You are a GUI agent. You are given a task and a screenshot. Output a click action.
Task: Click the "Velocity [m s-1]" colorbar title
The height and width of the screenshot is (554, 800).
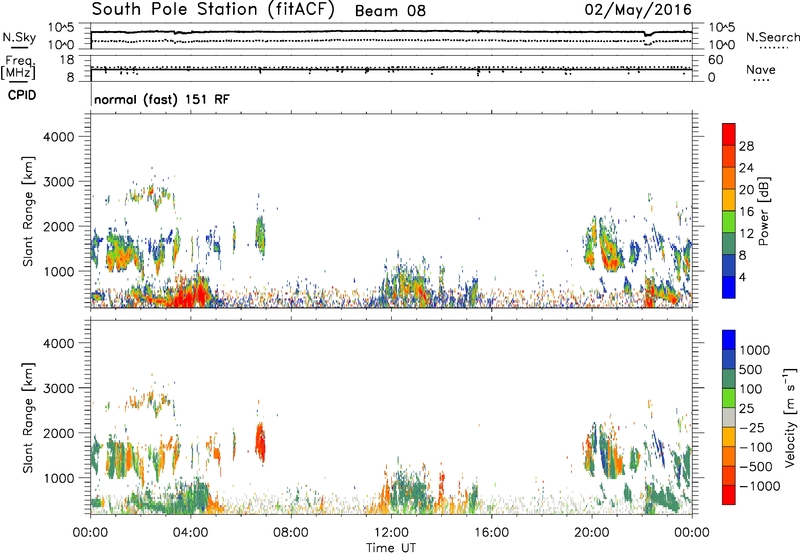click(790, 417)
